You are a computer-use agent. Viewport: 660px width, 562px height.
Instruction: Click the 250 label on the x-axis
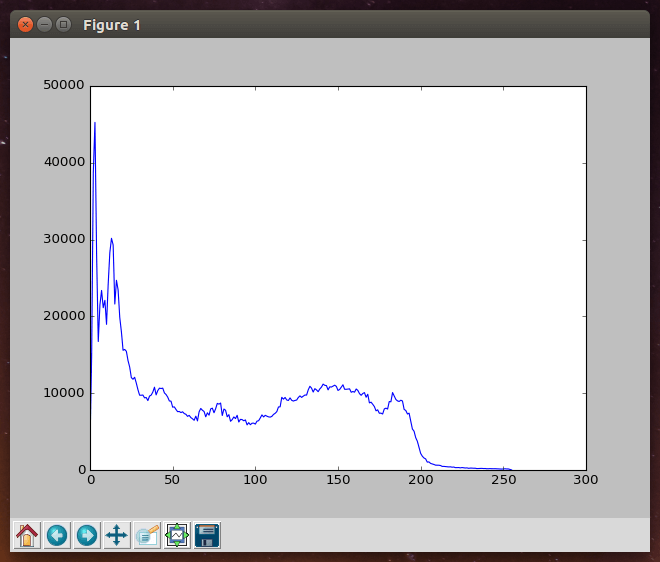tap(503, 479)
